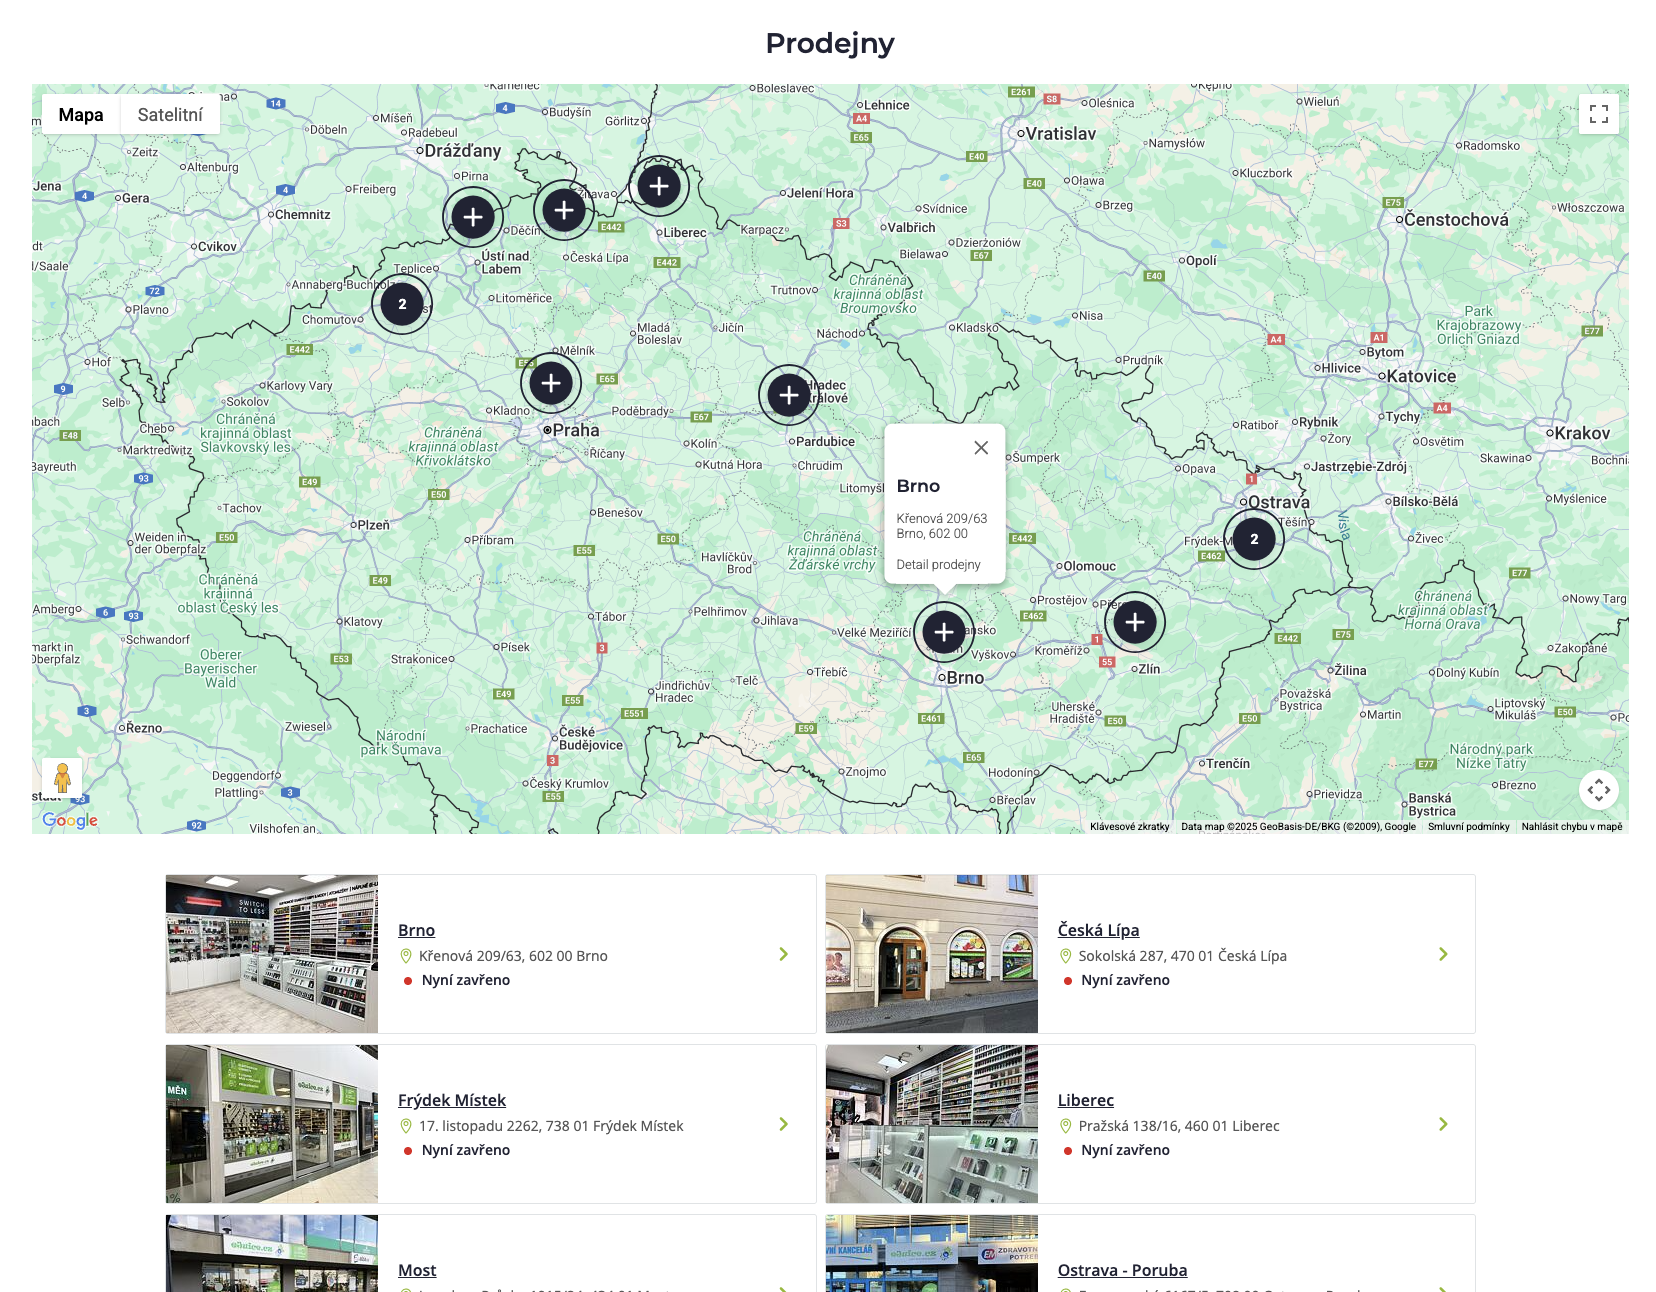The image size is (1656, 1292).
Task: Click the chevron on Brno store card
Action: tap(784, 954)
